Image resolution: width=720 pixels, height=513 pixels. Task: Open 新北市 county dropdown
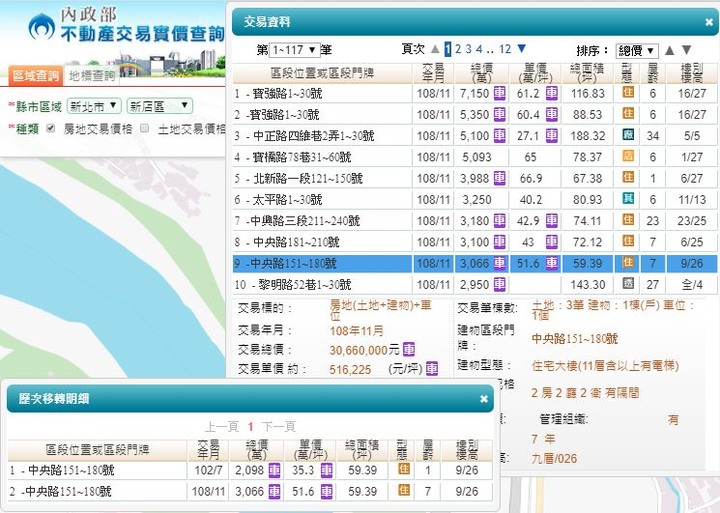(x=94, y=106)
